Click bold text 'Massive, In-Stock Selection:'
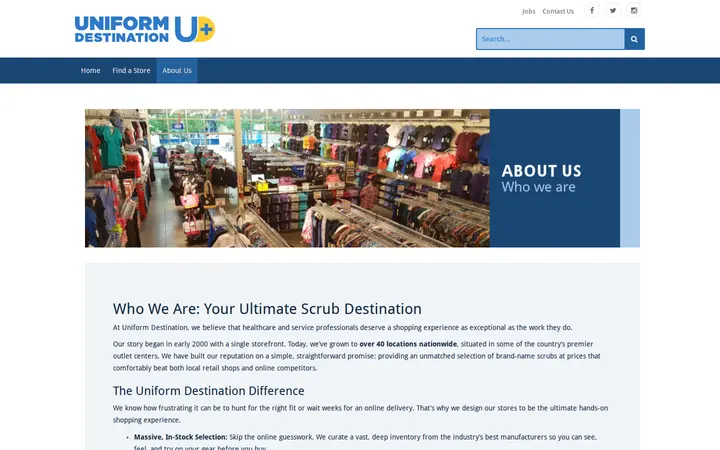Image resolution: width=720 pixels, height=450 pixels. (180, 437)
